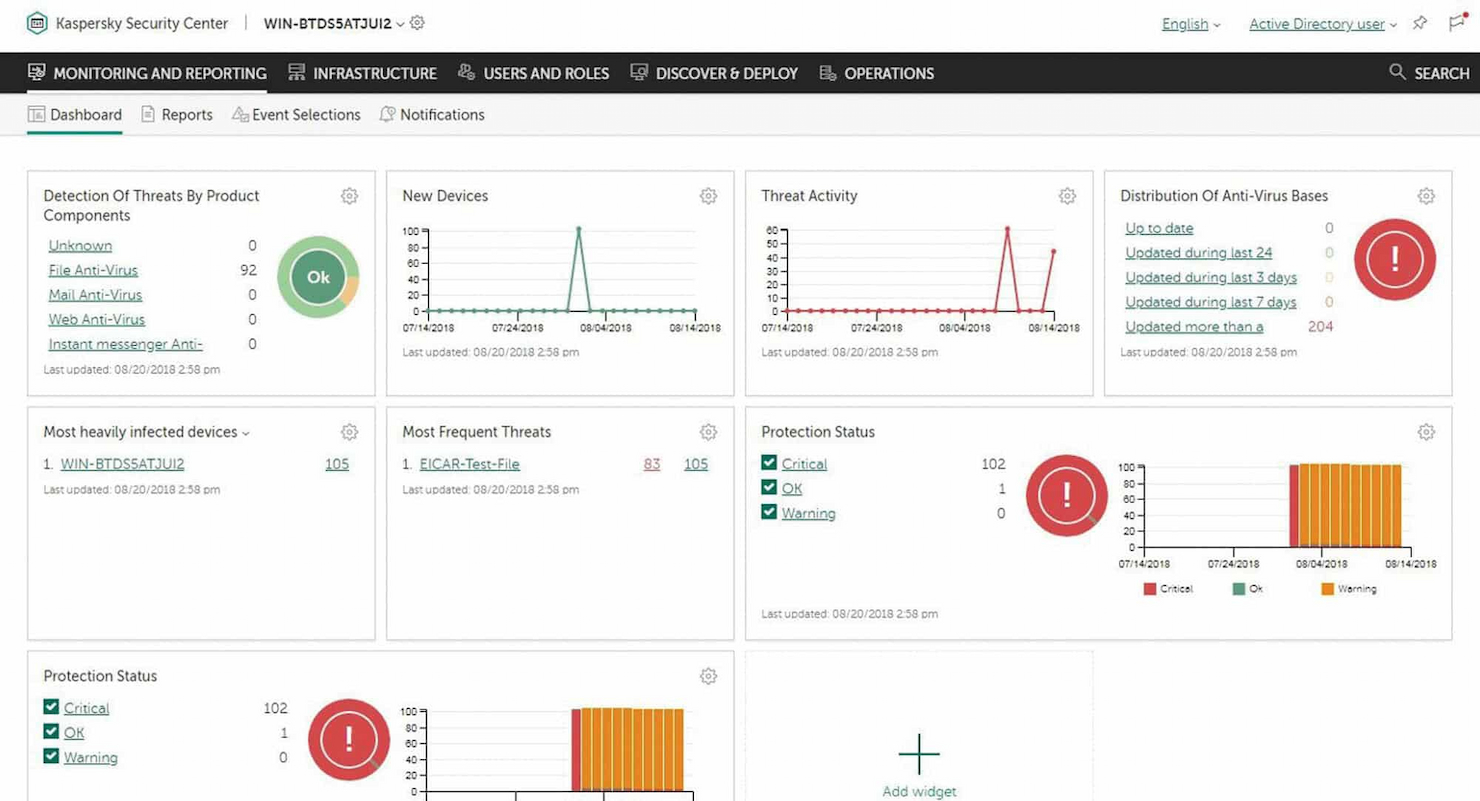
Task: Open server settings gear beside WIN-BTDS5ATJUI2
Action: coord(417,22)
